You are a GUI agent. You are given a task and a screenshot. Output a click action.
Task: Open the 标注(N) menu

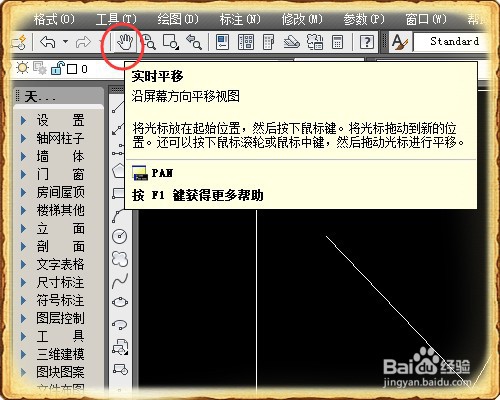[240, 19]
